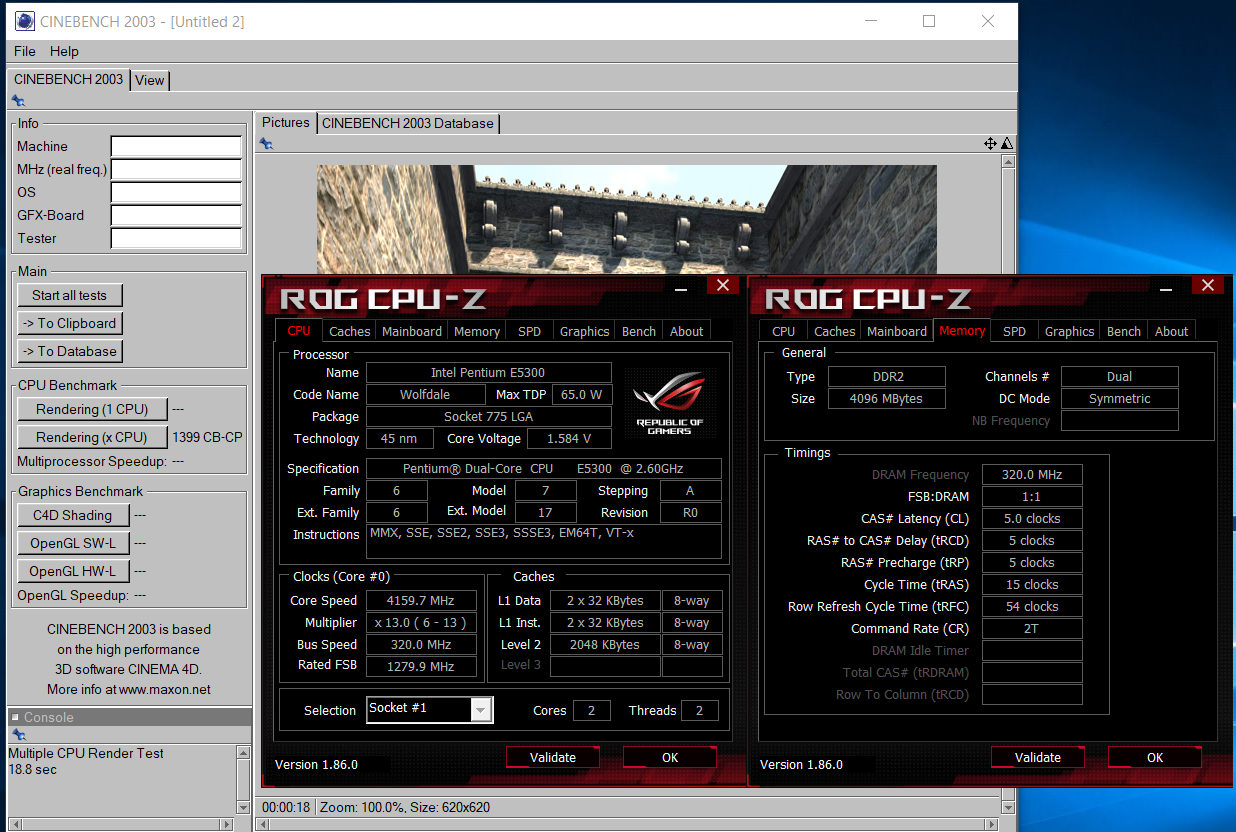The height and width of the screenshot is (832, 1236).
Task: Click the To Database button
Action: (69, 351)
